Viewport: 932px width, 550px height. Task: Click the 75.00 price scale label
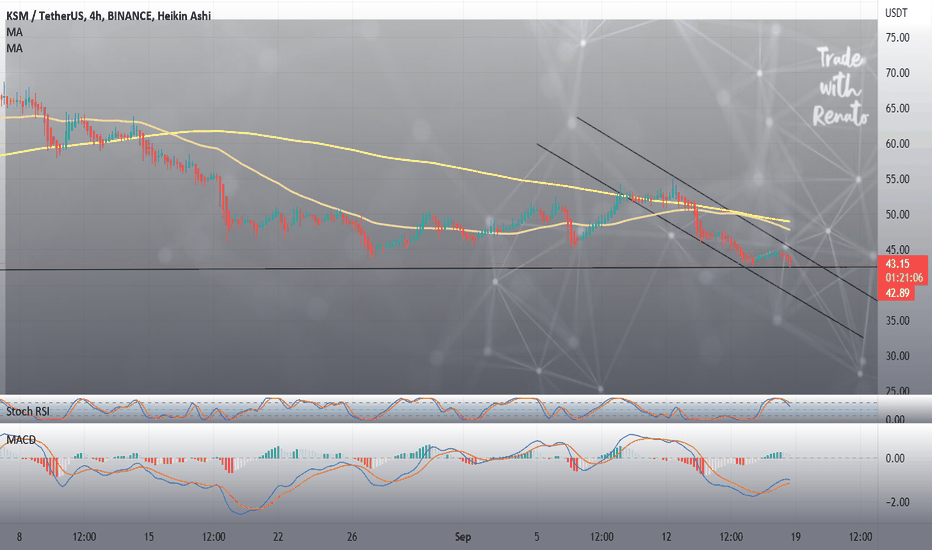pyautogui.click(x=898, y=37)
